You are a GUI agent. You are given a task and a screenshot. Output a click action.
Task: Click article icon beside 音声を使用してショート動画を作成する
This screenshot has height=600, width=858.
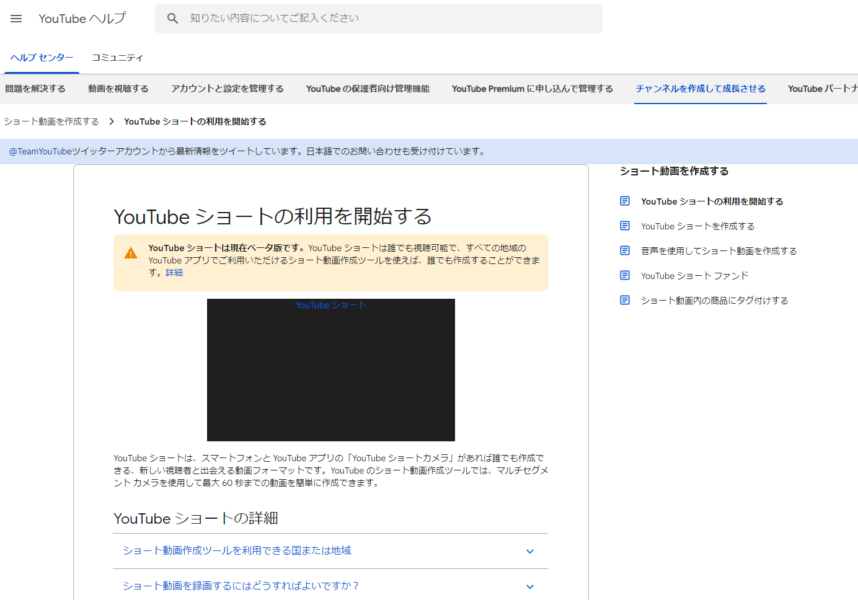coord(625,251)
